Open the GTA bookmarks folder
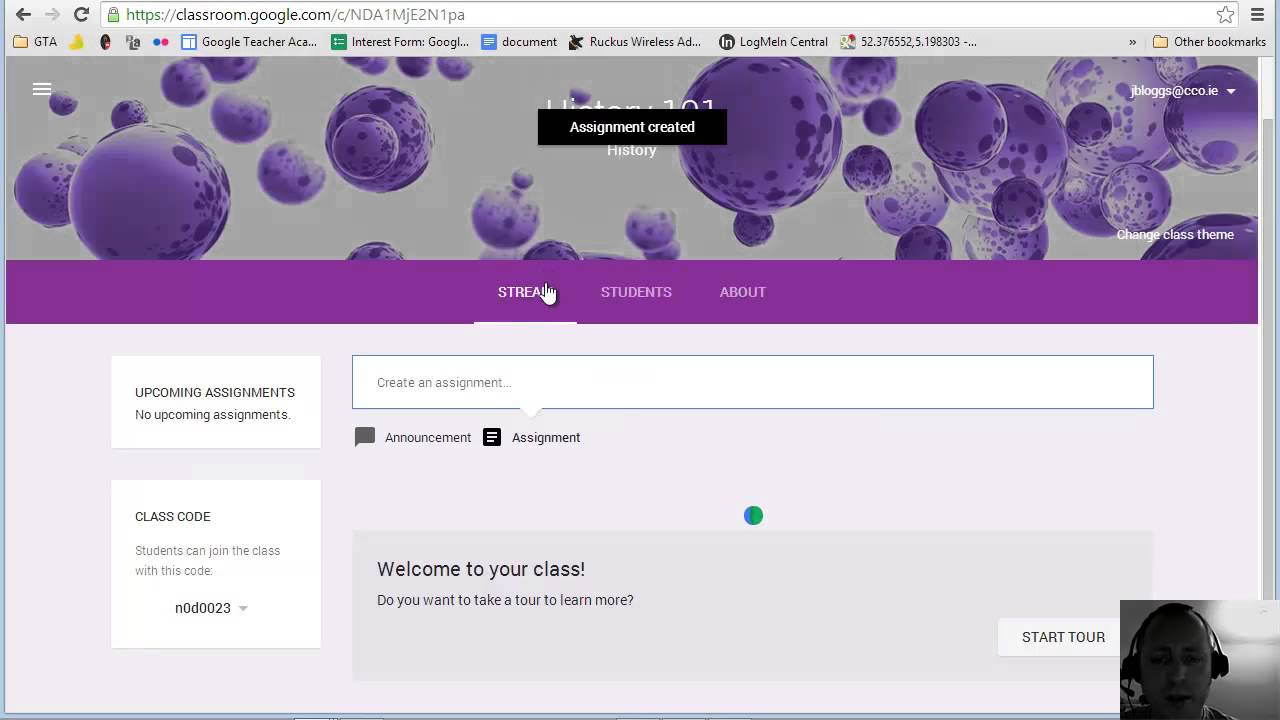 (35, 42)
